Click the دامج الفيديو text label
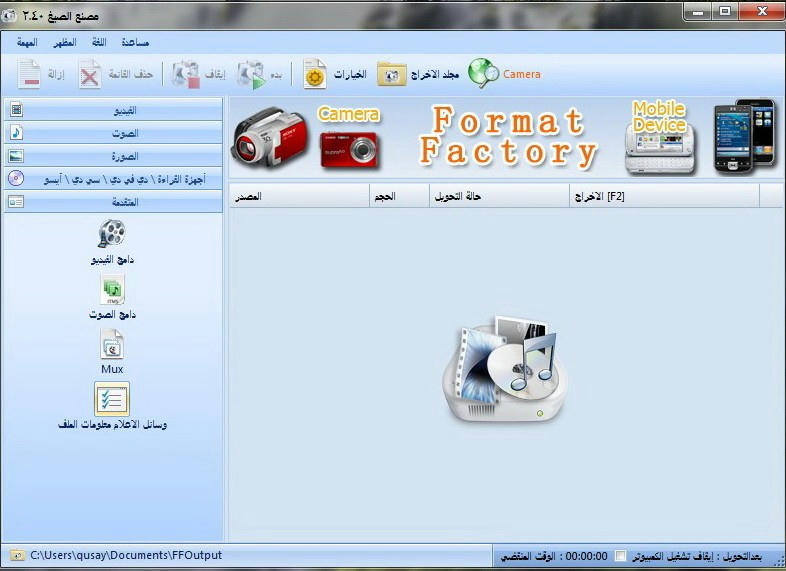Viewport: 786px width, 571px height. pos(112,260)
